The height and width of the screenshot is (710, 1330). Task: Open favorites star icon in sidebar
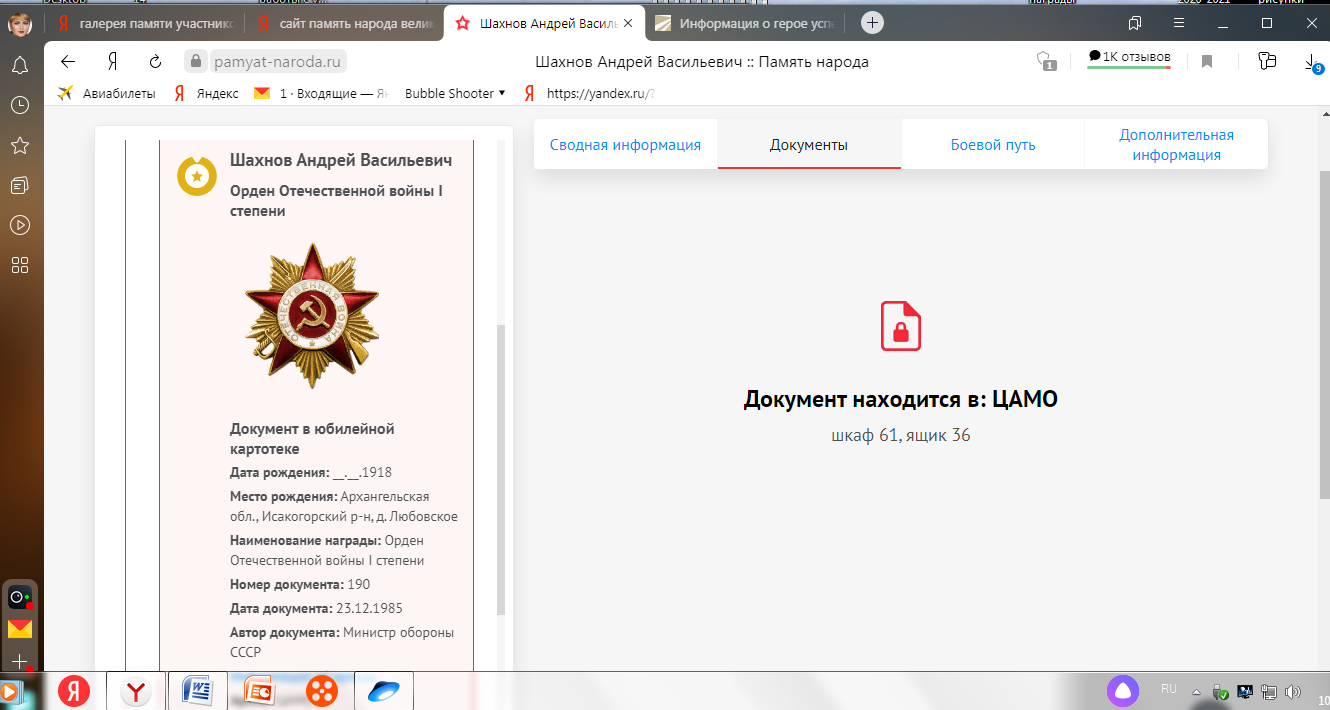click(19, 146)
